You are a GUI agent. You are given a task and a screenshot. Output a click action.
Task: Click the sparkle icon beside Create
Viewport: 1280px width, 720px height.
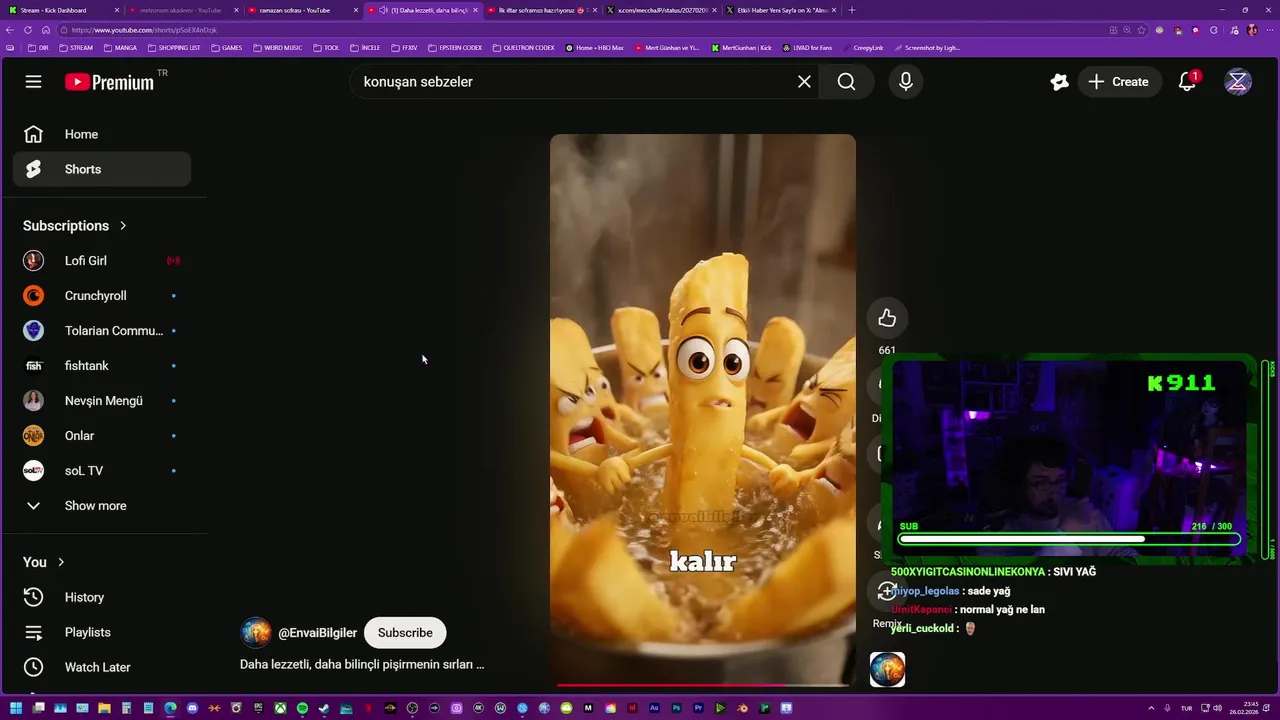pos(1059,82)
